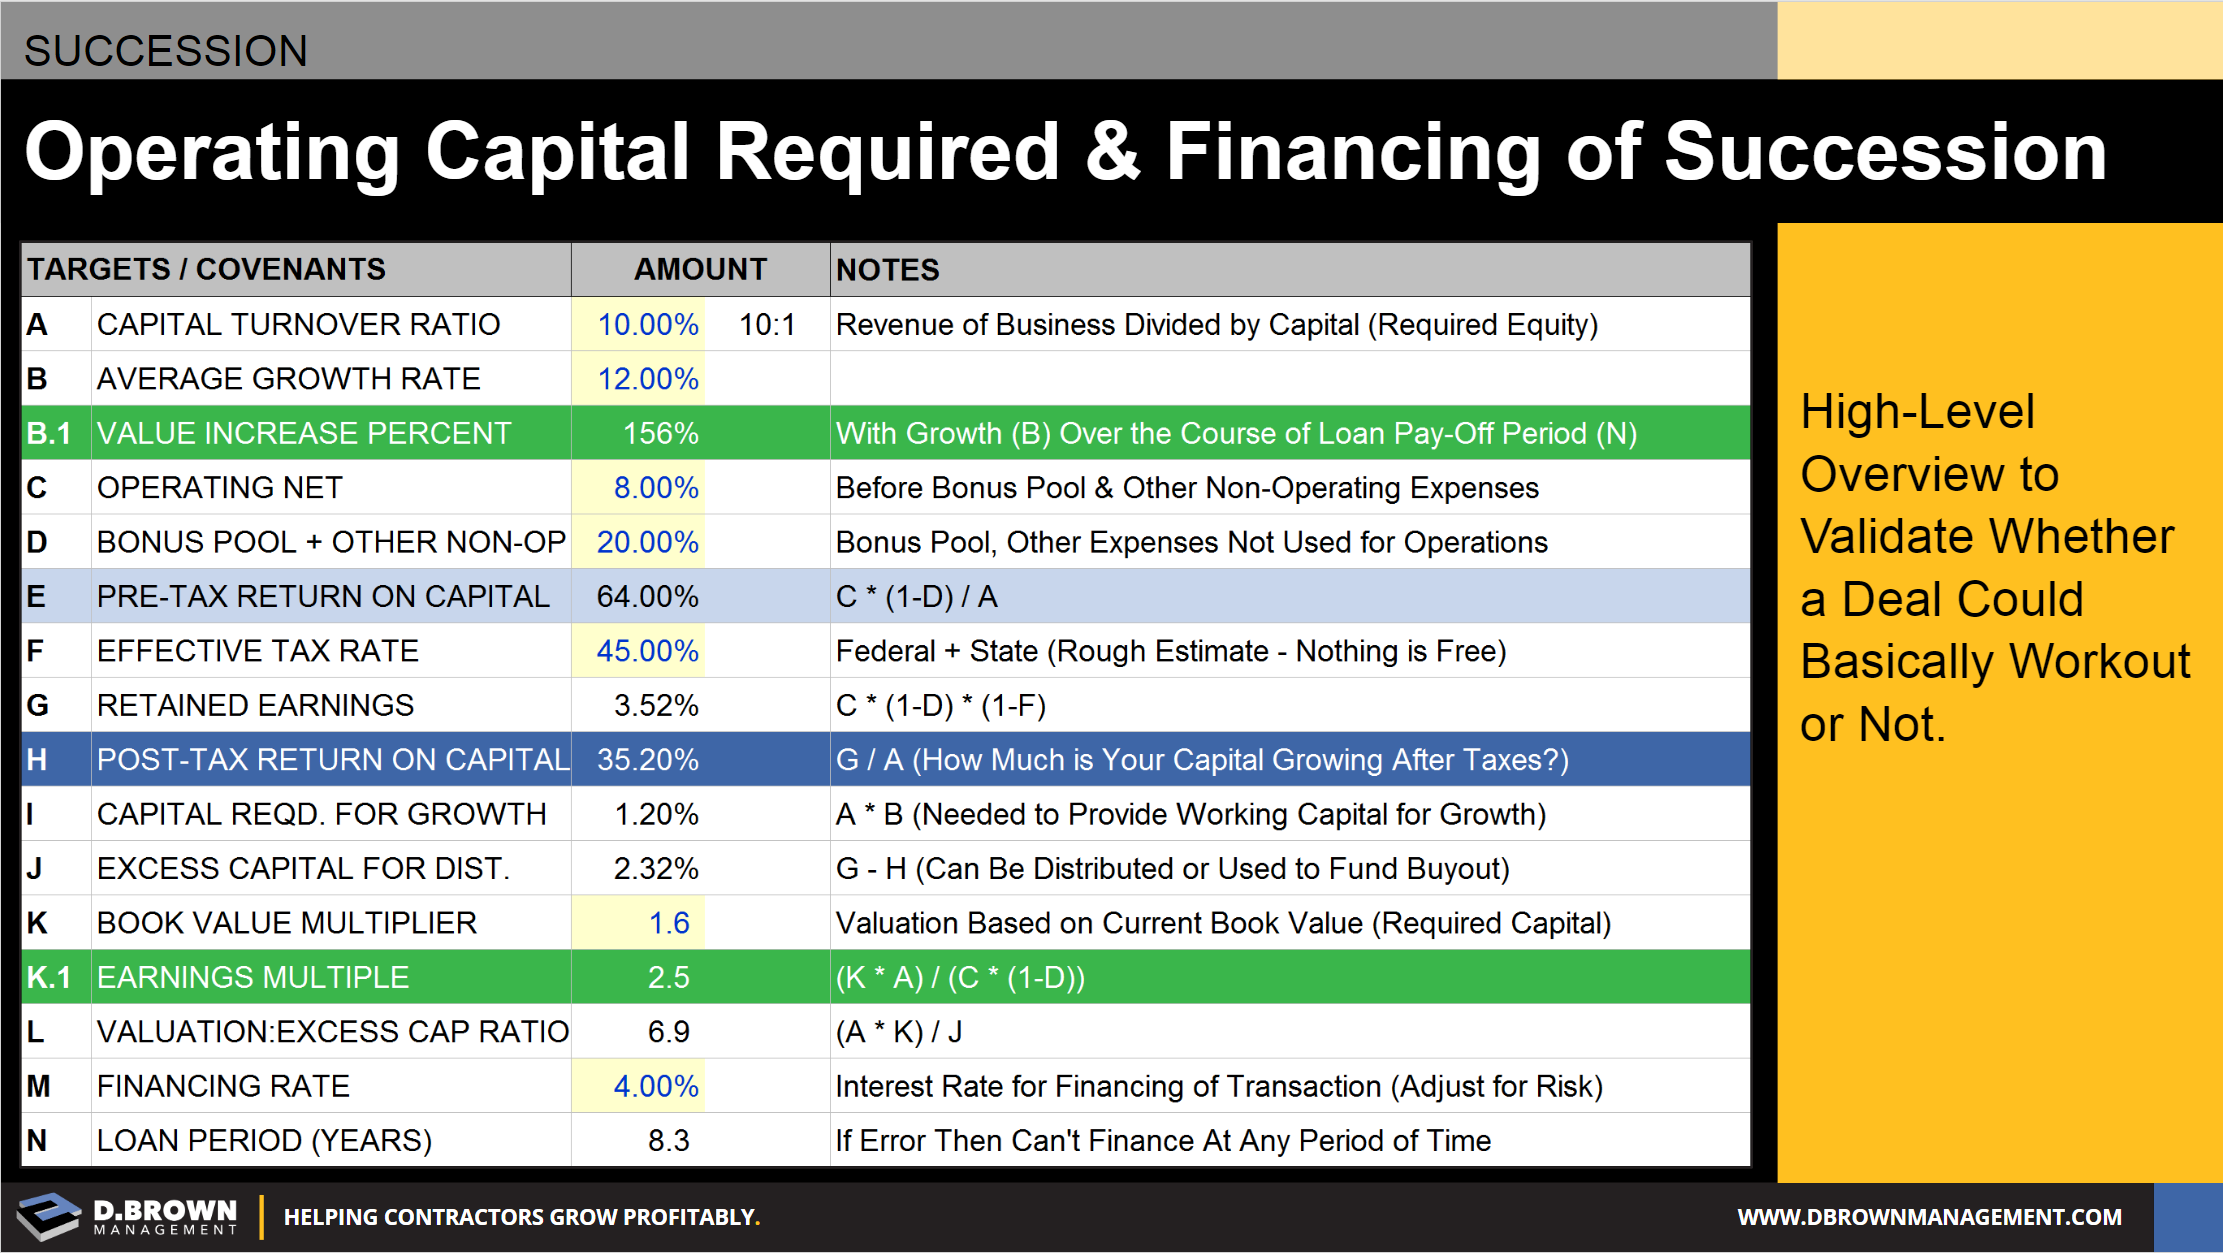Click the blue square in bottom-right corner
Screen dimensions: 2223x1253
(2188, 1217)
